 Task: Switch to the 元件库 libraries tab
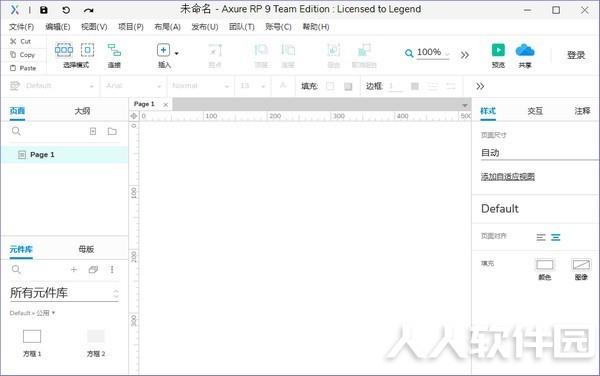pyautogui.click(x=21, y=249)
